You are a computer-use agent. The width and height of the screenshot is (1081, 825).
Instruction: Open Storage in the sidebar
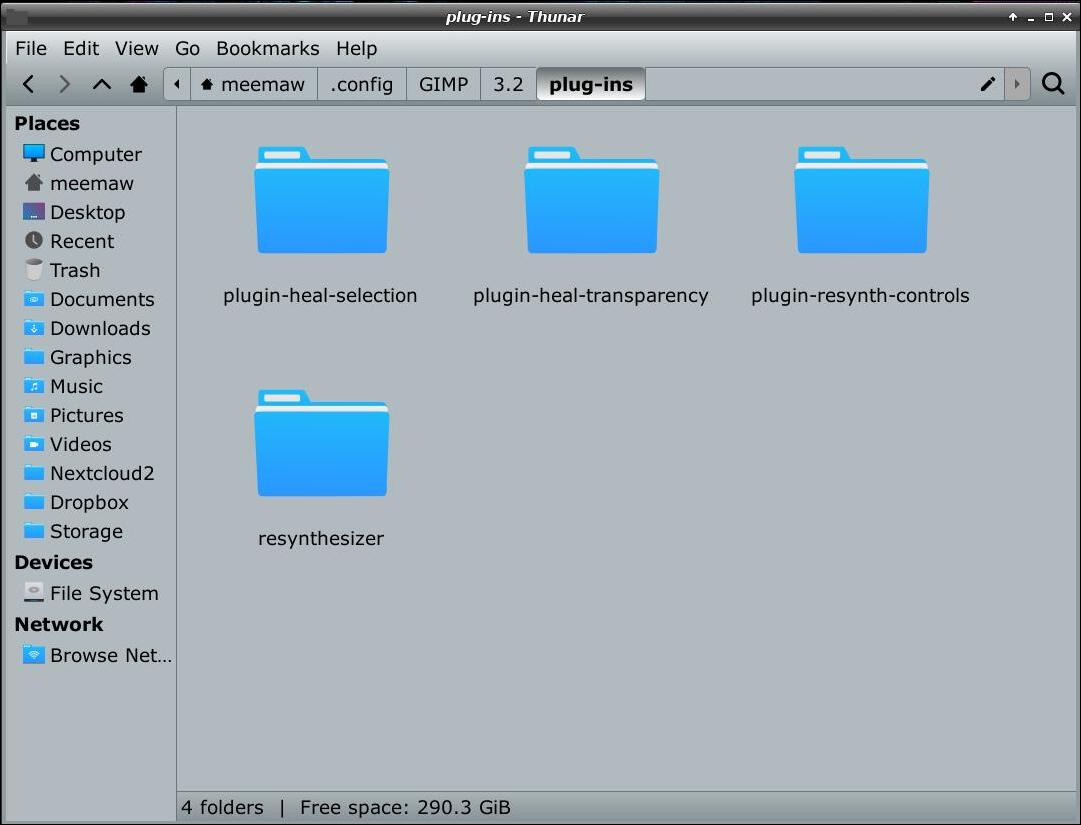tap(90, 531)
